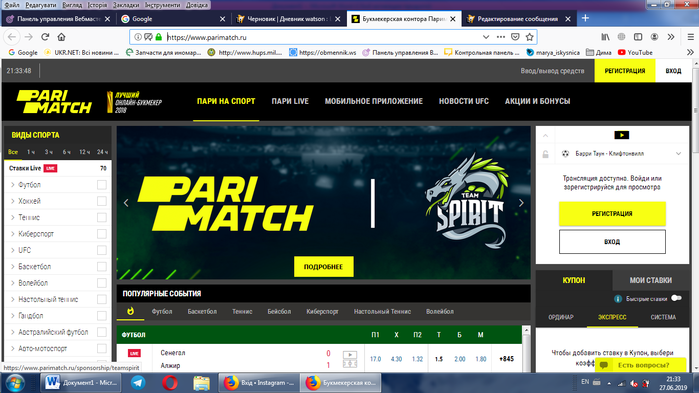Viewport: 699px width, 393px height.
Task: Click the video stream play icon in sidebar
Action: pyautogui.click(x=621, y=135)
